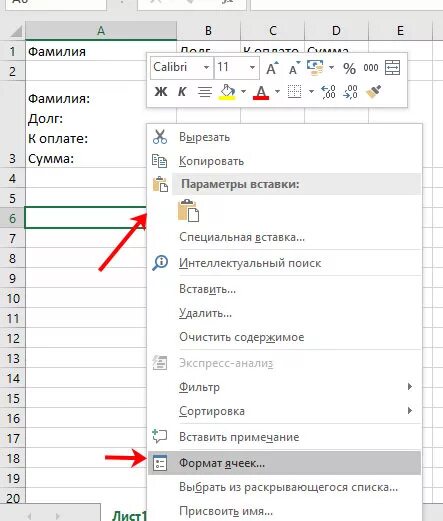Select Очистить содержимое entry
443x521 pixels.
285,337
